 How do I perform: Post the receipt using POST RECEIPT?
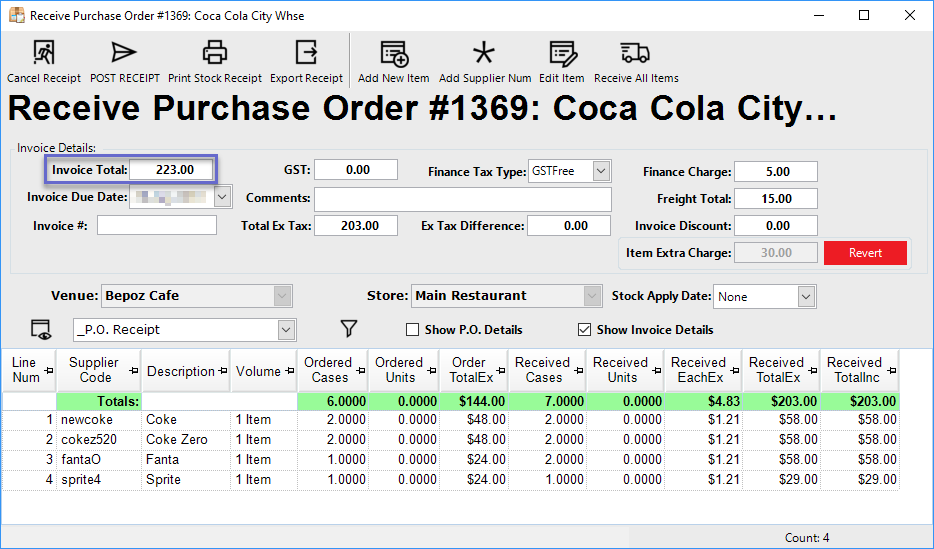[x=124, y=54]
